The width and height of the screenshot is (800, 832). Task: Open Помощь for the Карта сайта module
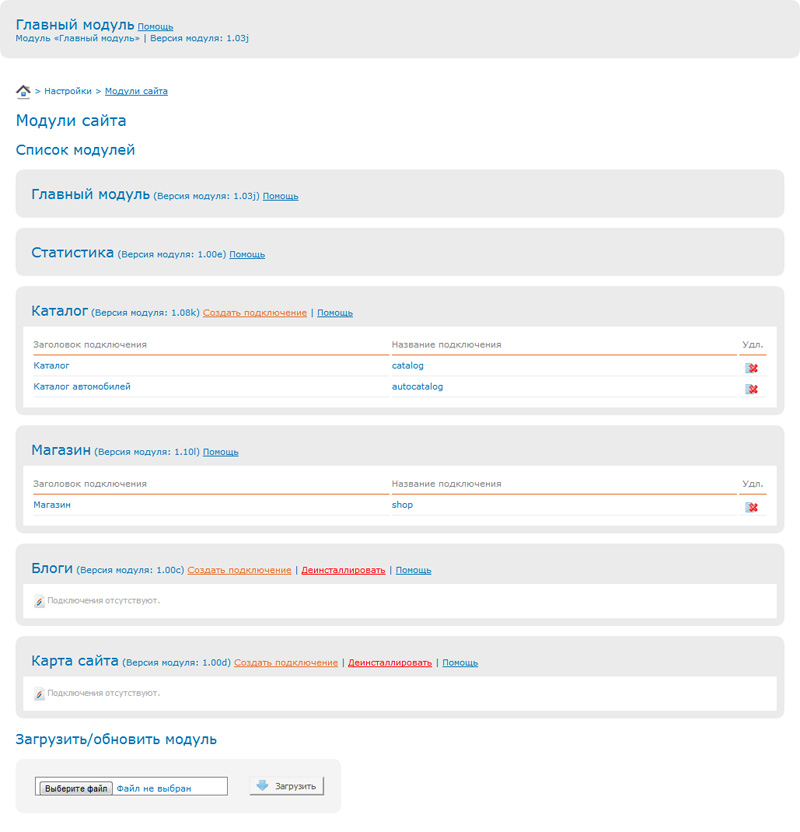point(460,663)
